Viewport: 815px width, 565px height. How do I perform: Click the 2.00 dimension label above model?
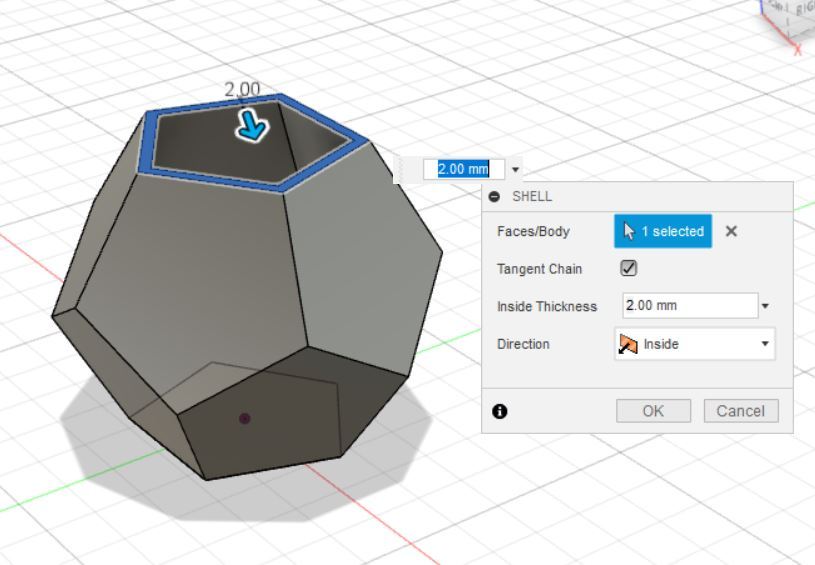(242, 89)
